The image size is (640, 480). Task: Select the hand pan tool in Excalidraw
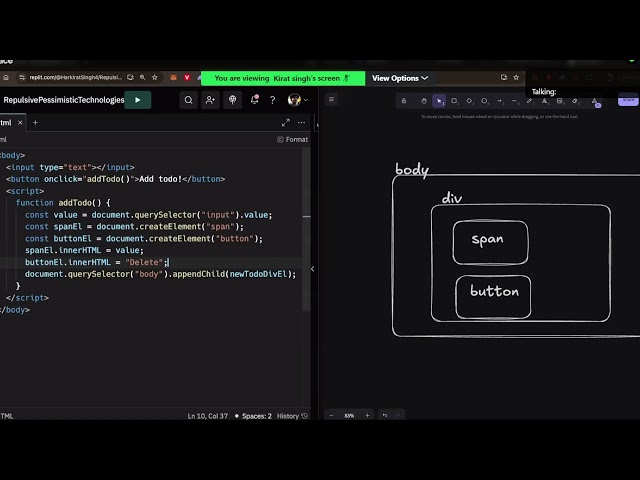coord(423,101)
